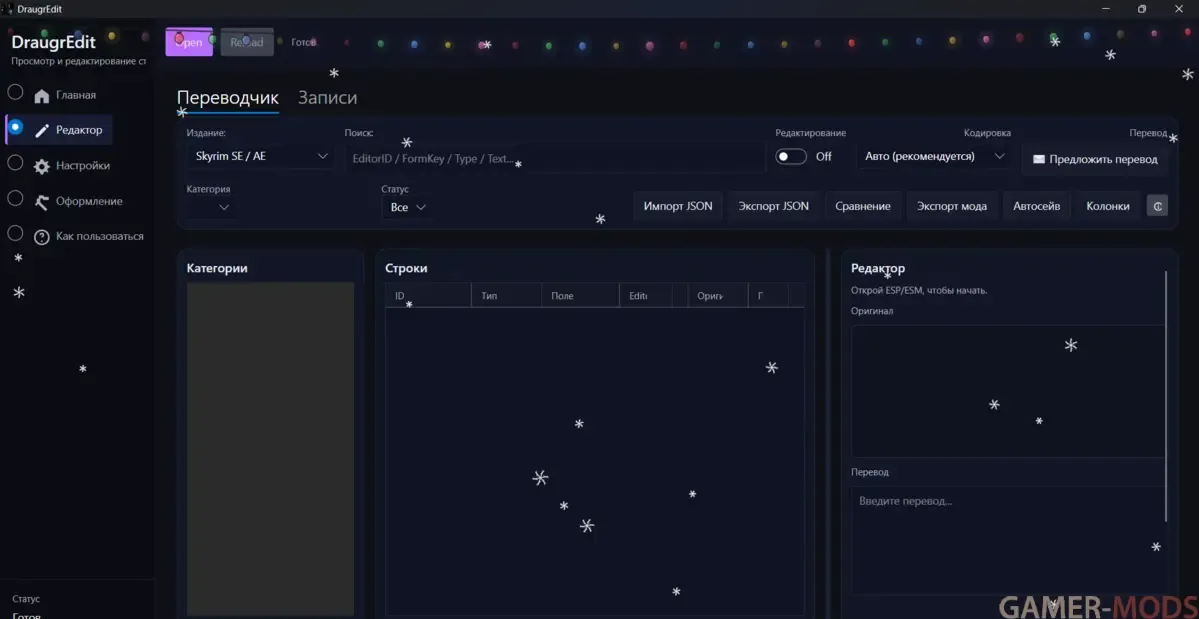Screen dimensions: 1199x619
Task: Click the home icon beside Главная
Action: [x=41, y=96]
